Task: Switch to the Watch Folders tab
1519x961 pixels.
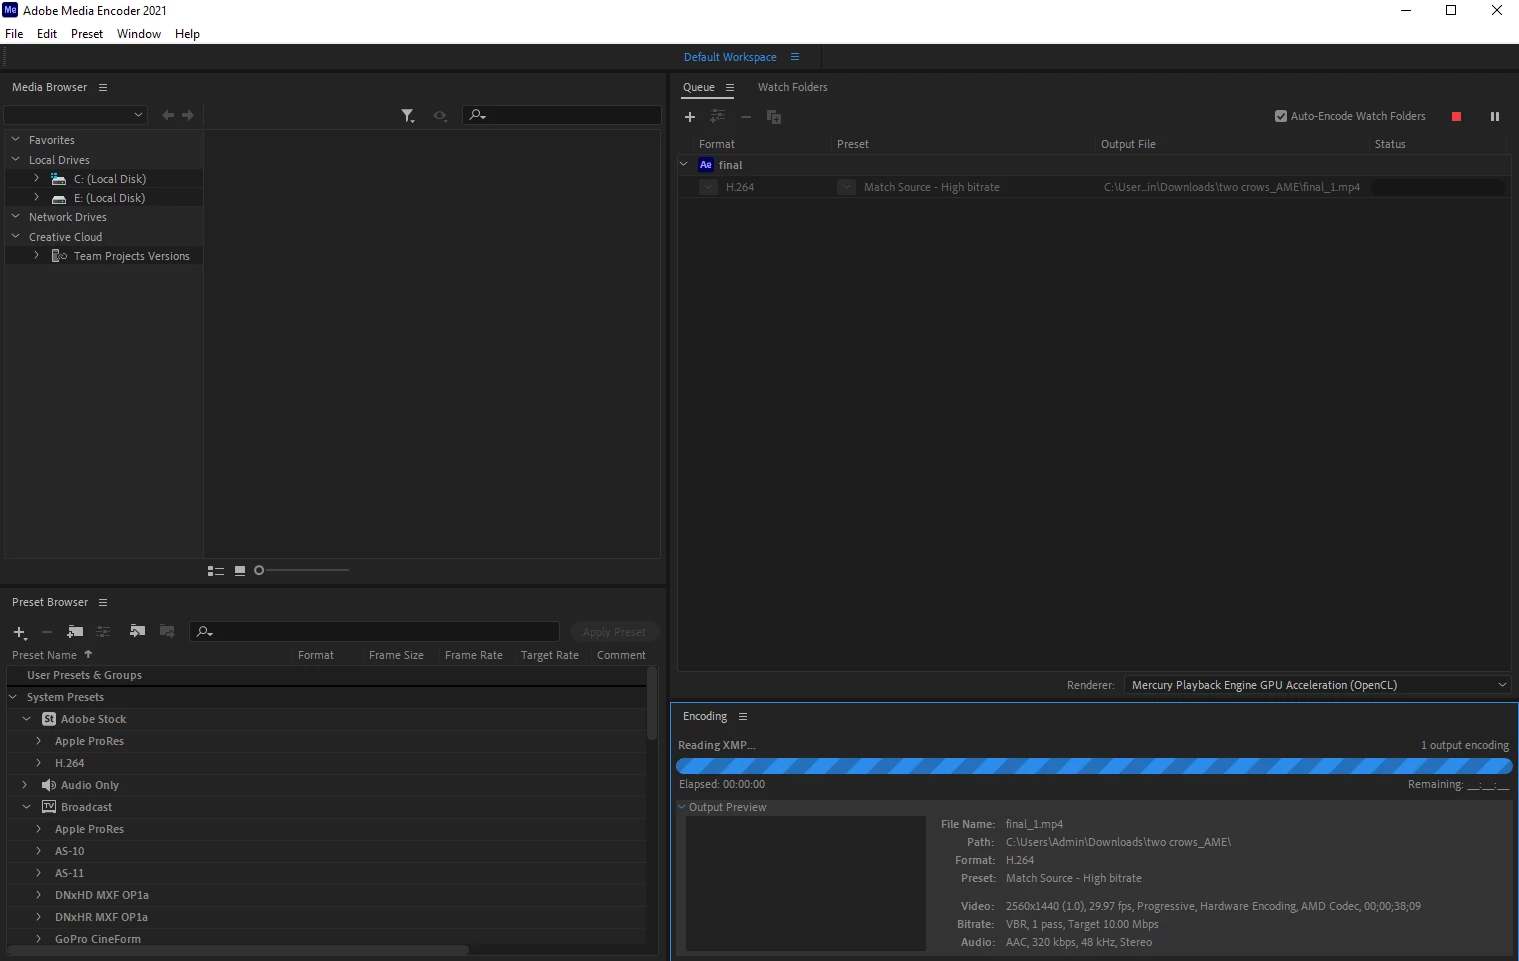Action: tap(793, 88)
